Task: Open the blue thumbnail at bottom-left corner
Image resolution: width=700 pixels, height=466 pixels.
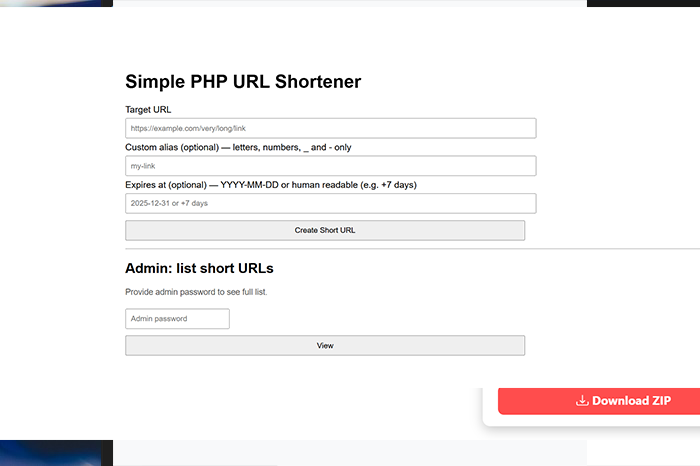Action: coord(55,452)
